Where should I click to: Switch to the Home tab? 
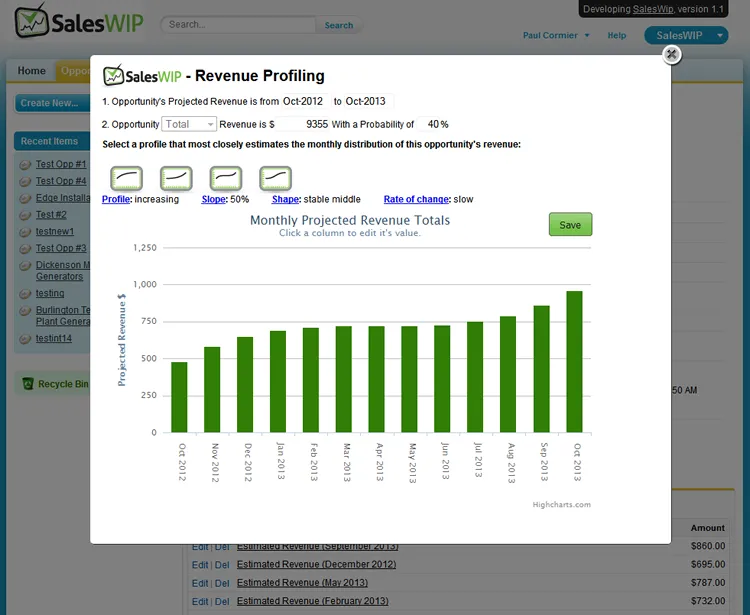point(32,71)
